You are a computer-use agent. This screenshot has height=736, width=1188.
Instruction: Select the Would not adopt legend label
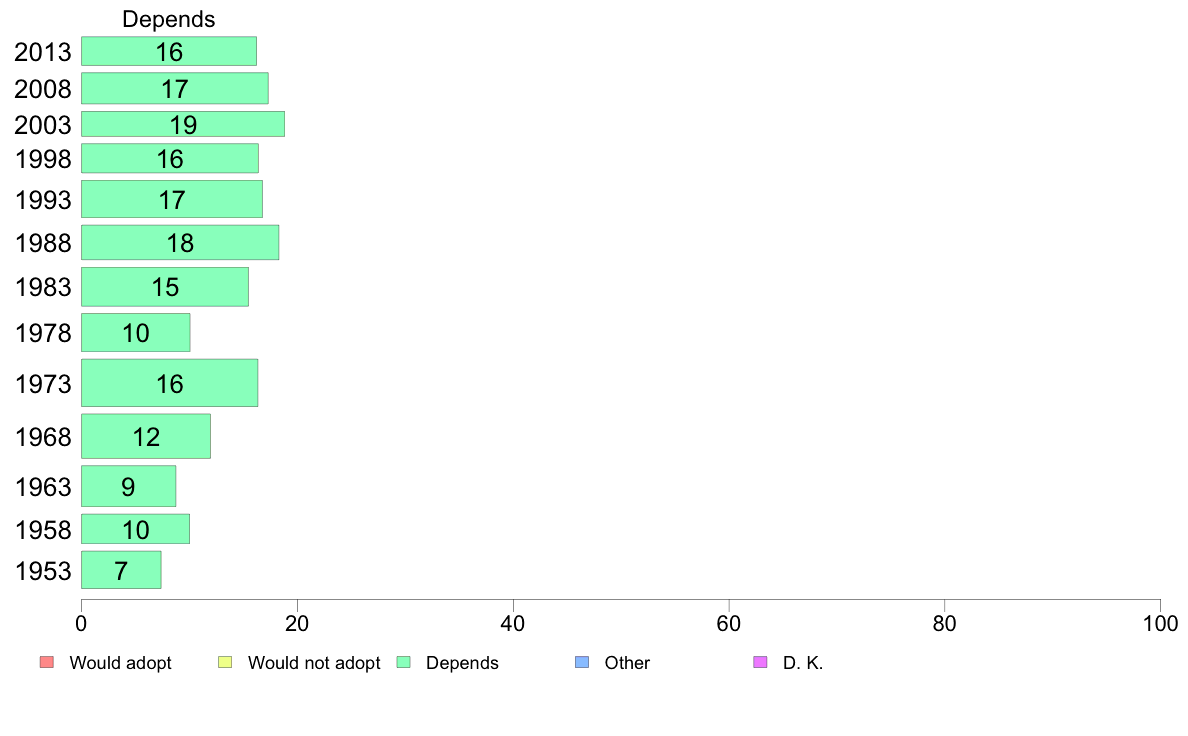314,663
